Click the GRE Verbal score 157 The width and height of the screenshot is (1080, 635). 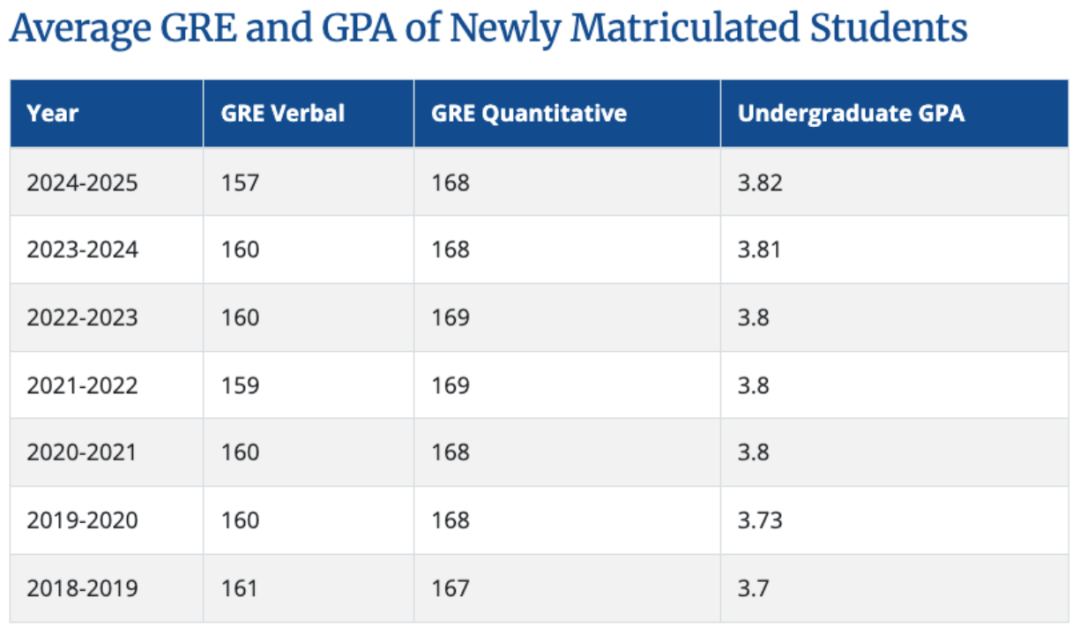click(x=240, y=182)
